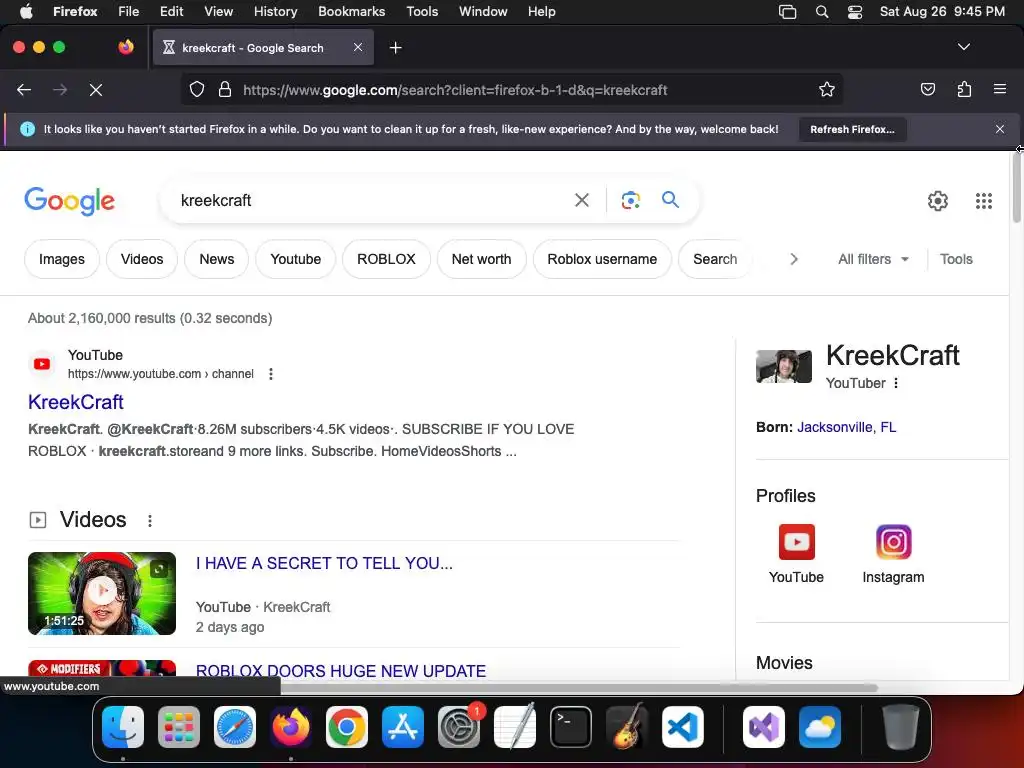
Task: Search by image with camera icon
Action: [630, 200]
